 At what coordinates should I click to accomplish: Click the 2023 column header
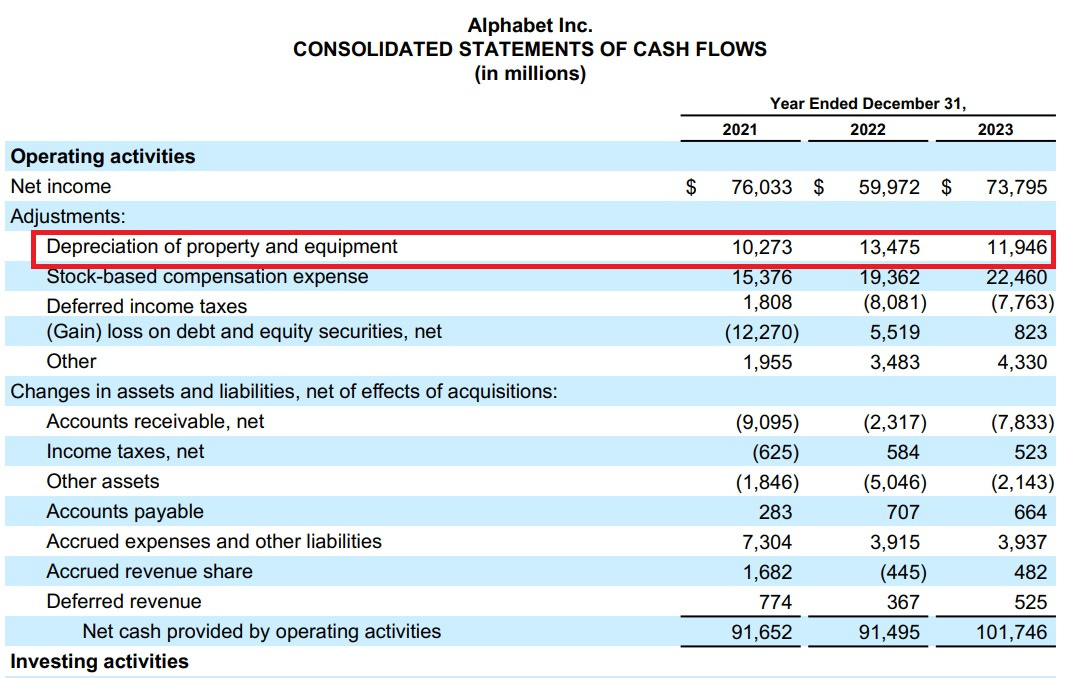[995, 130]
